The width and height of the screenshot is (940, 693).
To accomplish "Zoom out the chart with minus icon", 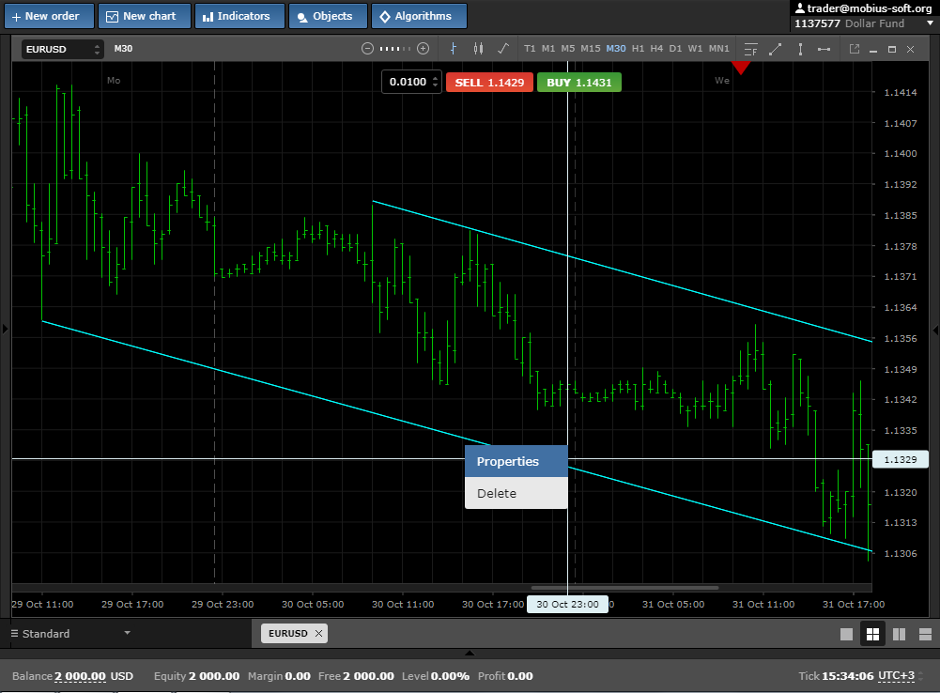I will click(x=367, y=49).
